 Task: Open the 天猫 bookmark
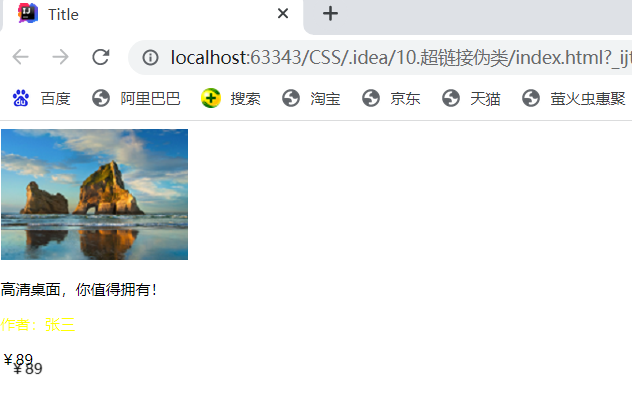click(x=471, y=98)
